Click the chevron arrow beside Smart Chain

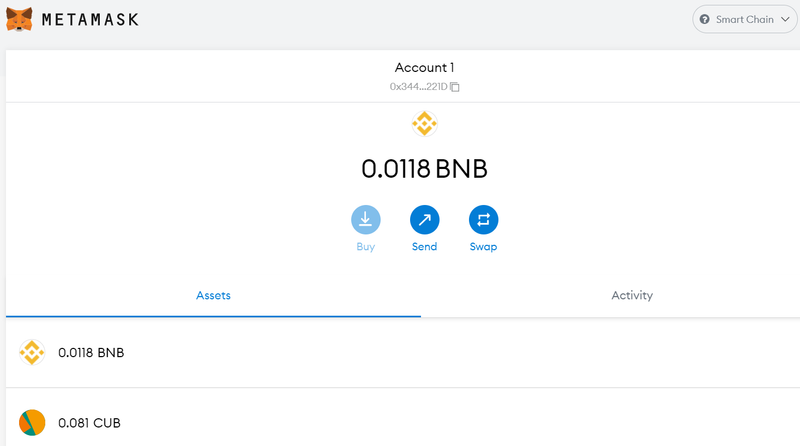[785, 19]
